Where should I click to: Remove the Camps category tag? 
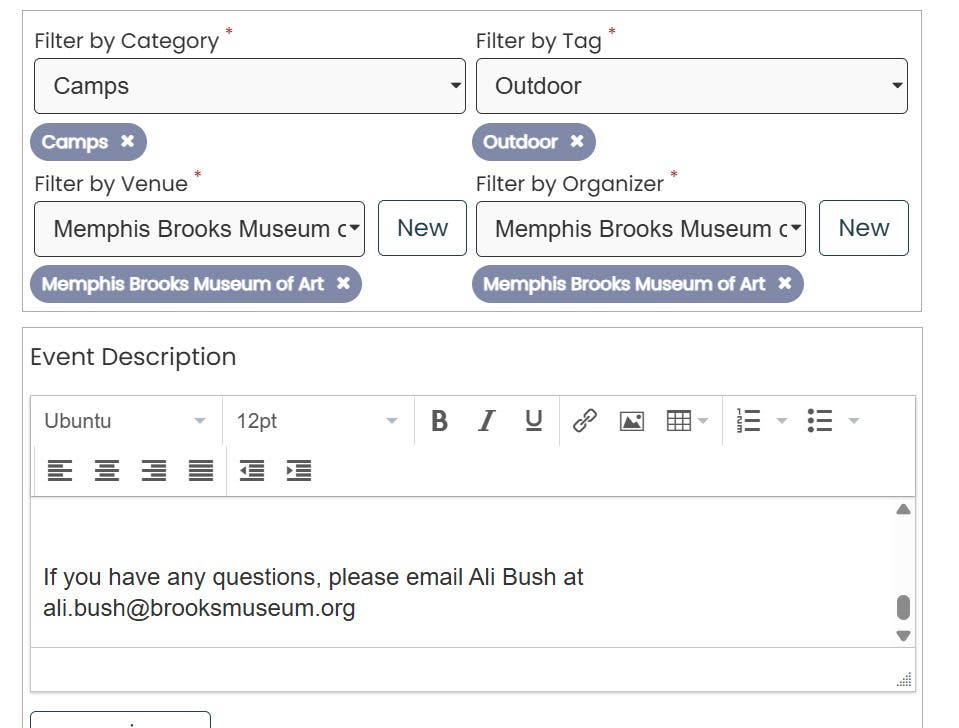(x=127, y=142)
